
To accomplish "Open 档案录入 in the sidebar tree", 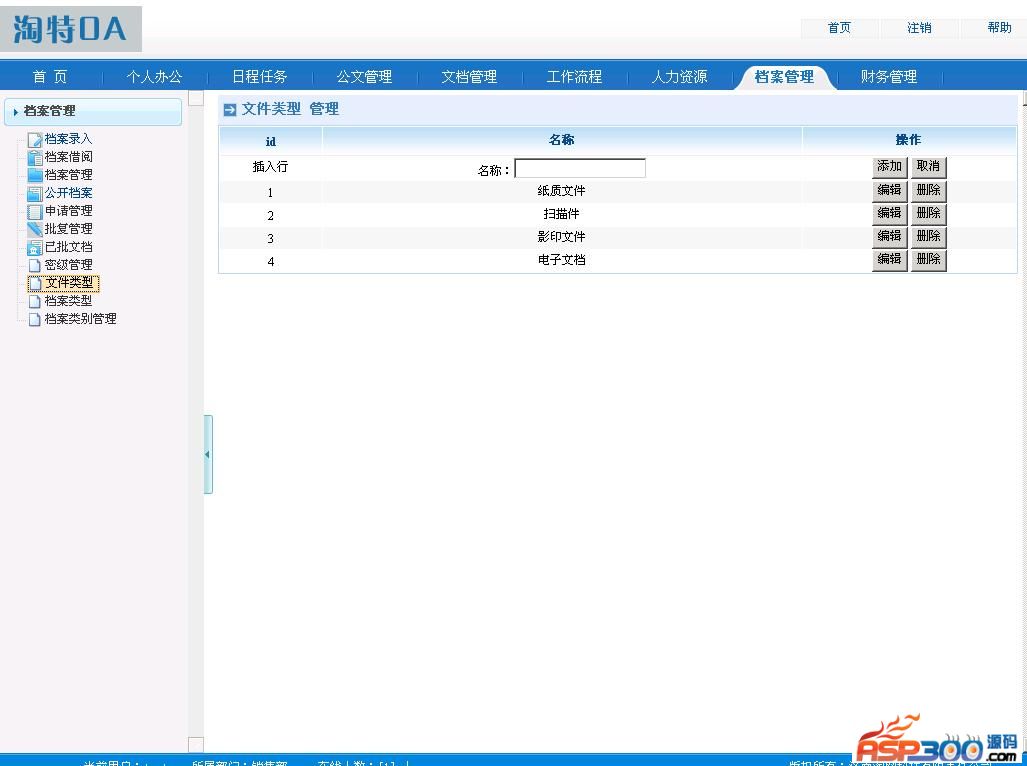I will pos(68,139).
